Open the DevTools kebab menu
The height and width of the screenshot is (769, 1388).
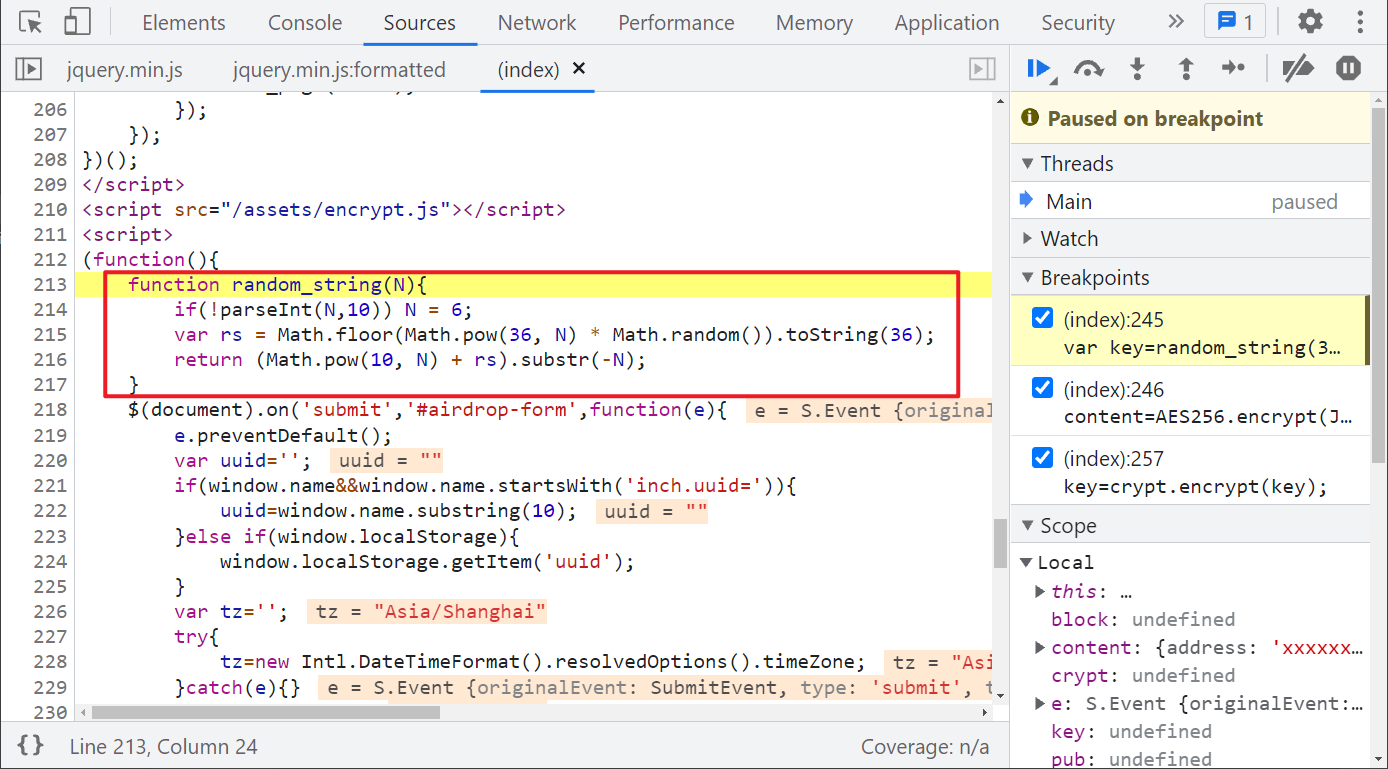pos(1360,22)
